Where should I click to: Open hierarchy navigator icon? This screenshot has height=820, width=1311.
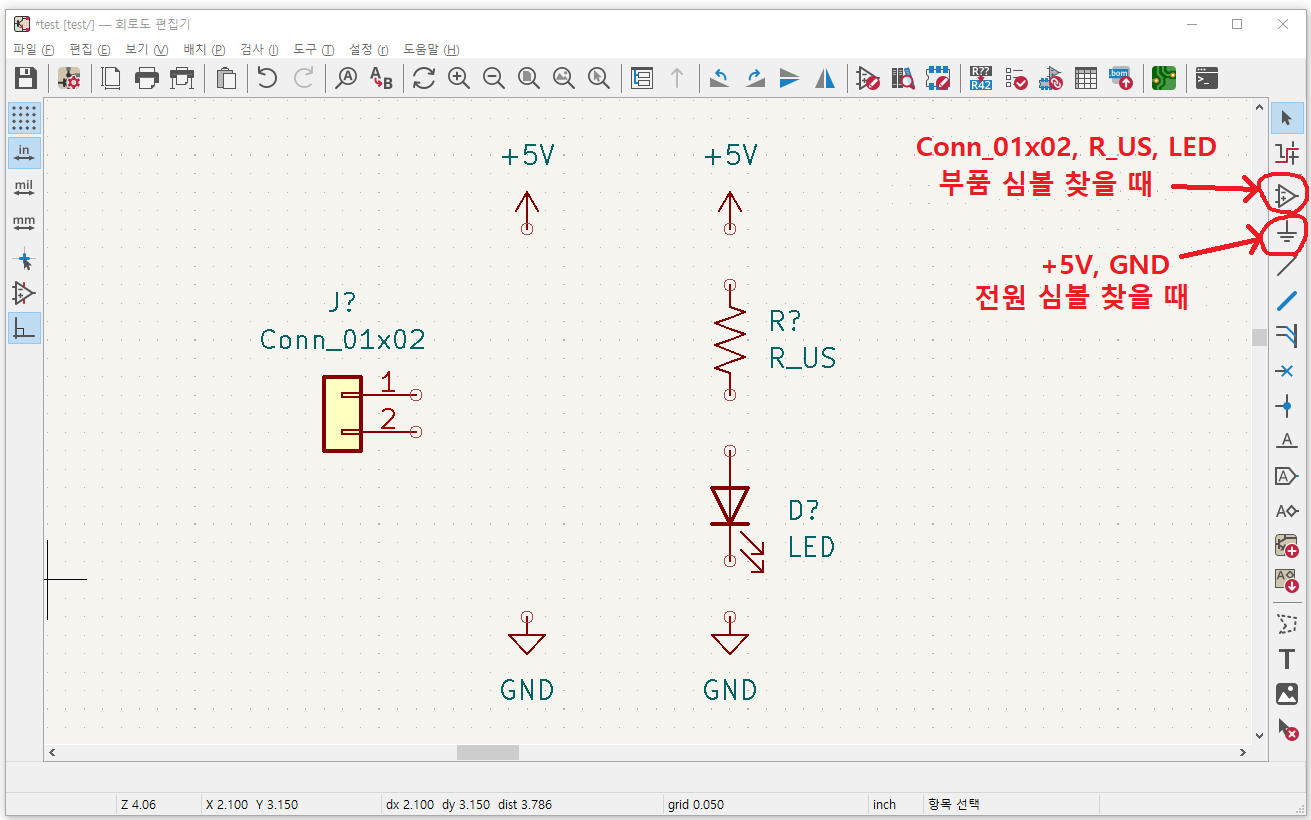coord(642,78)
